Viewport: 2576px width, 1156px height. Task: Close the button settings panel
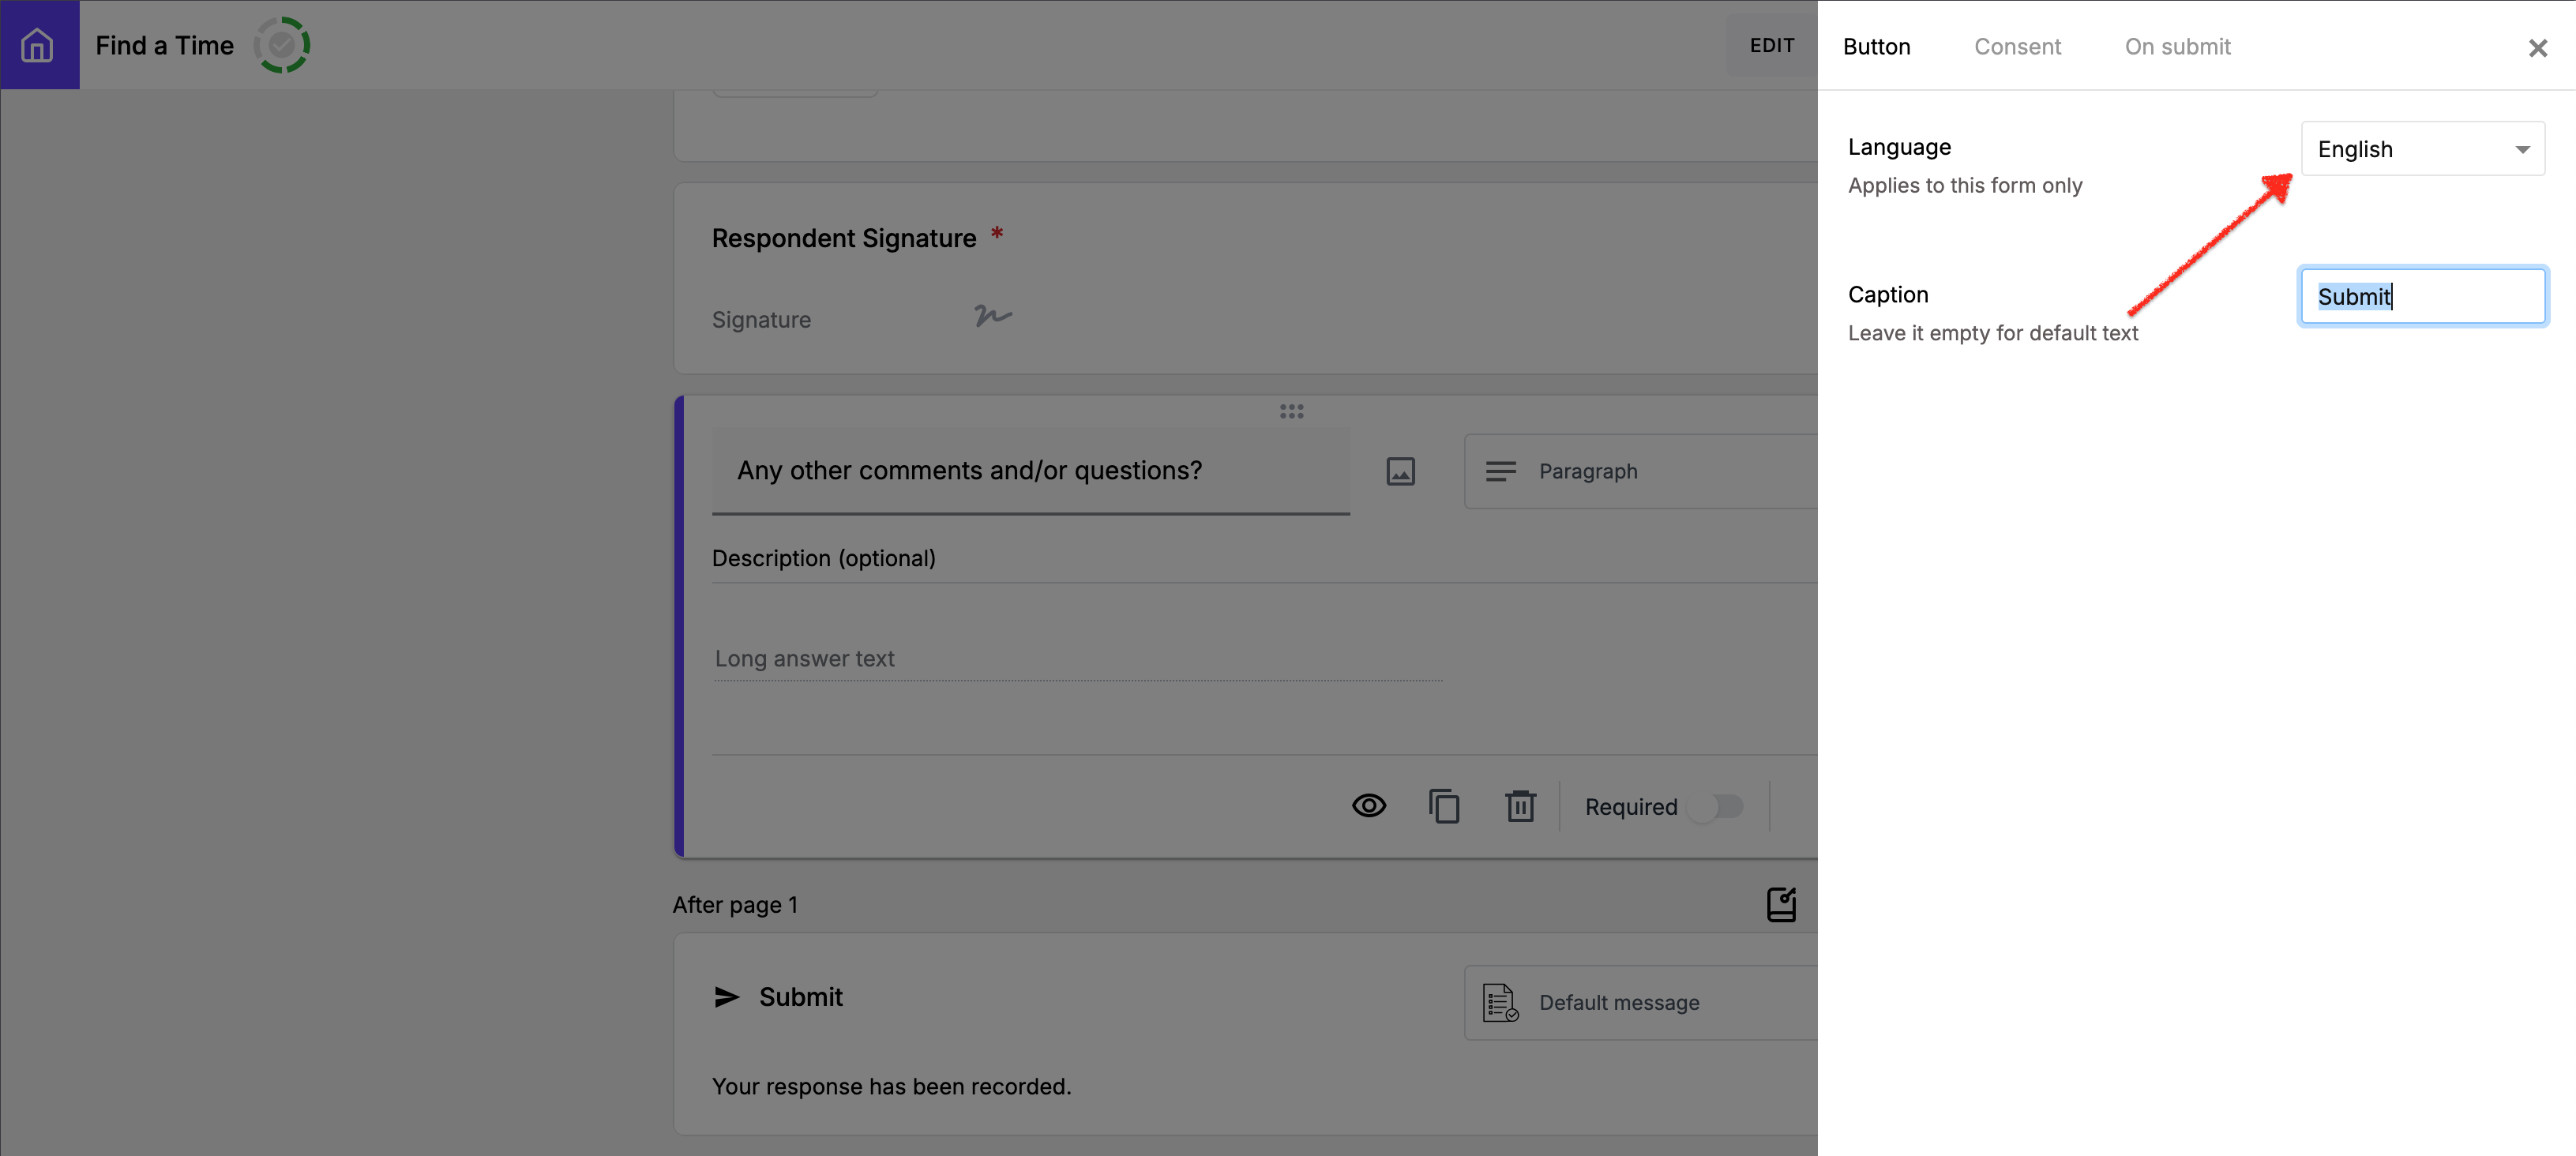[2537, 48]
